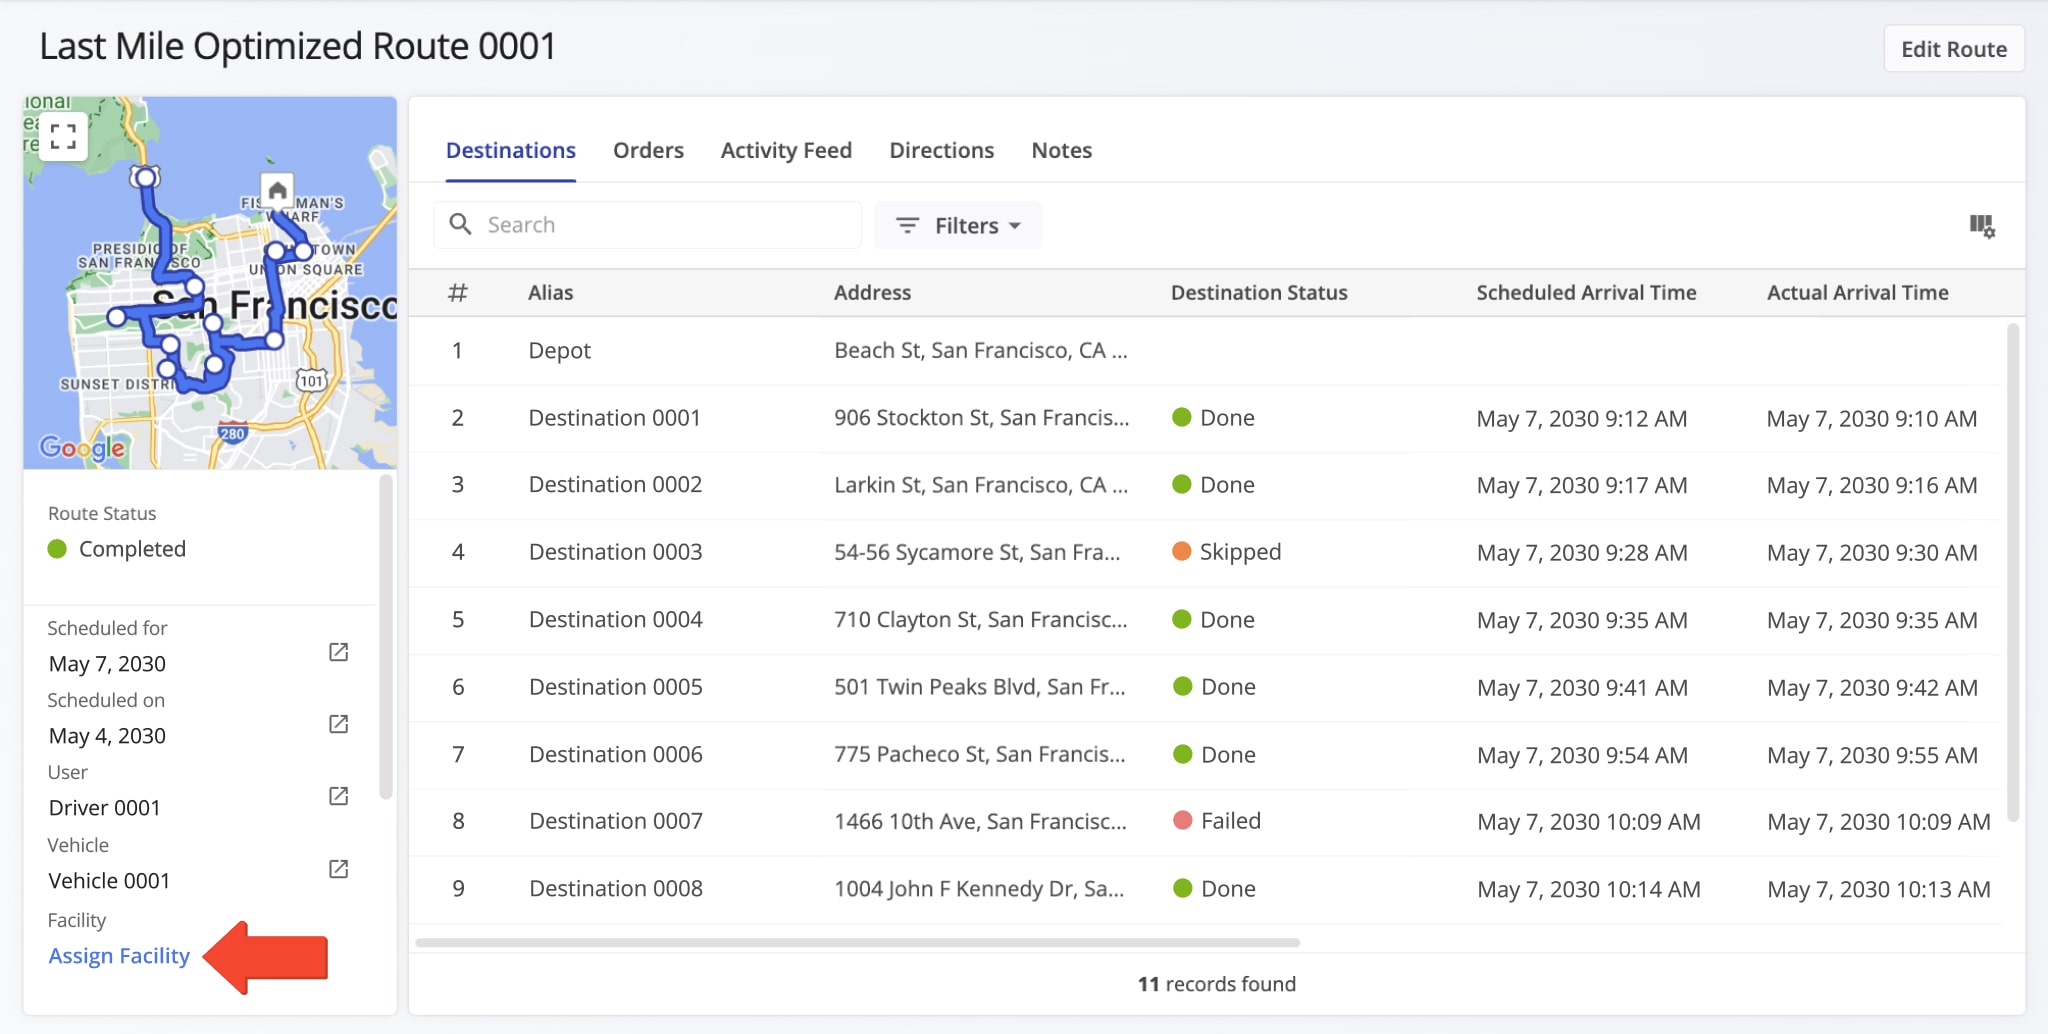This screenshot has height=1034, width=2048.
Task: Open Vehicle 0001 external link icon
Action: pyautogui.click(x=339, y=869)
